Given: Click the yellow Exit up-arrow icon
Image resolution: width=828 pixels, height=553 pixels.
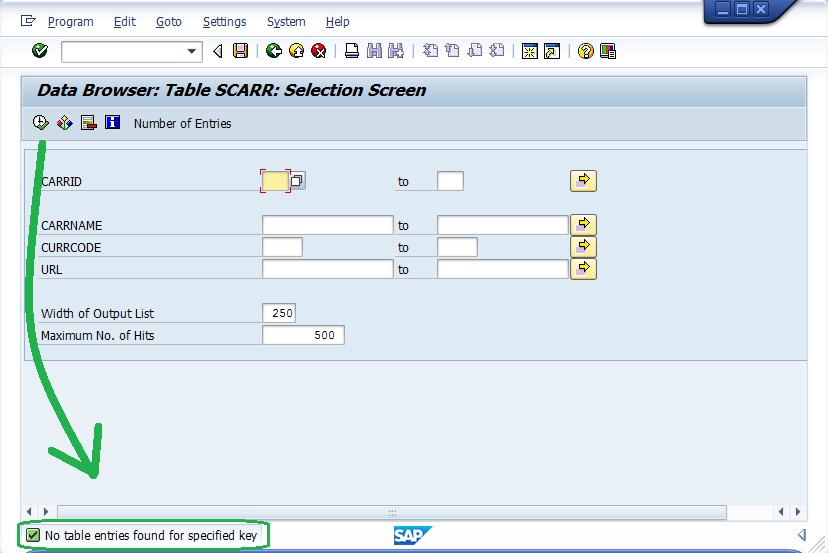Looking at the screenshot, I should pyautogui.click(x=296, y=51).
